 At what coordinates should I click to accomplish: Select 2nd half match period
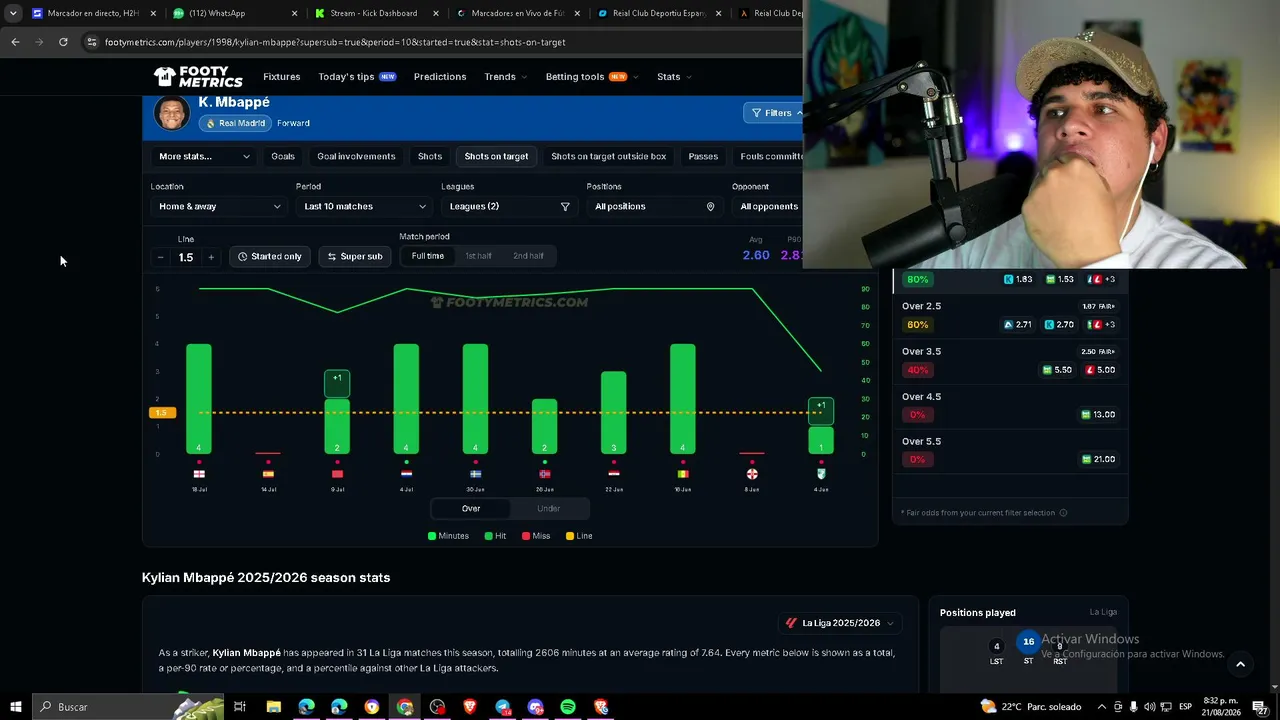click(x=528, y=256)
